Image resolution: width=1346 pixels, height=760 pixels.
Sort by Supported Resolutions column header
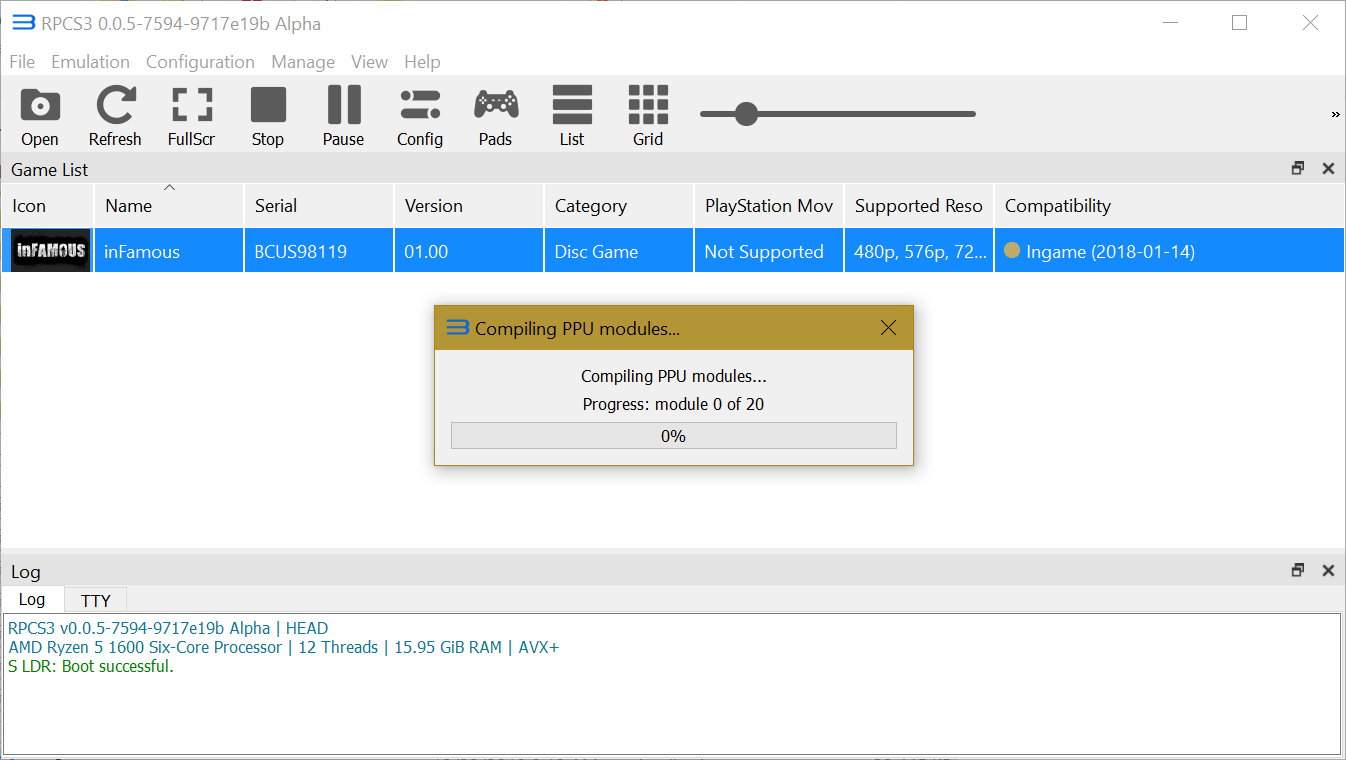[919, 206]
